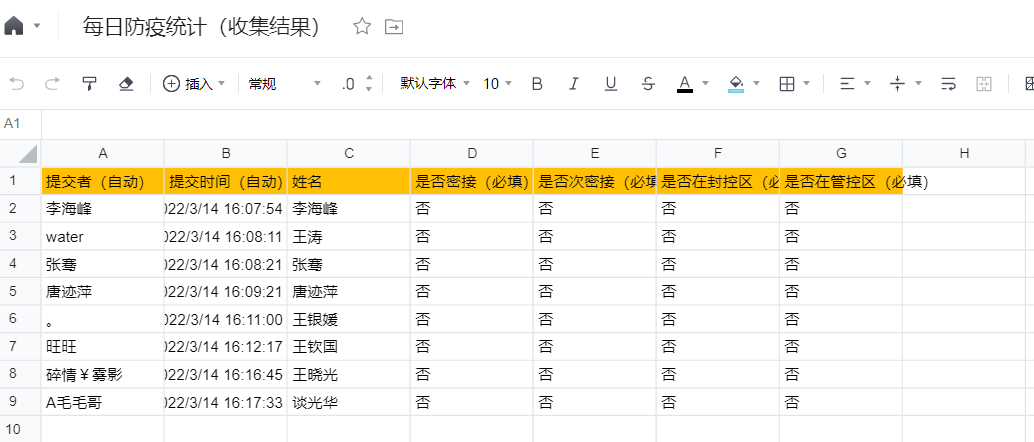Click cell containing 谈光华
Image resolution: width=1034 pixels, height=442 pixels.
click(x=349, y=402)
